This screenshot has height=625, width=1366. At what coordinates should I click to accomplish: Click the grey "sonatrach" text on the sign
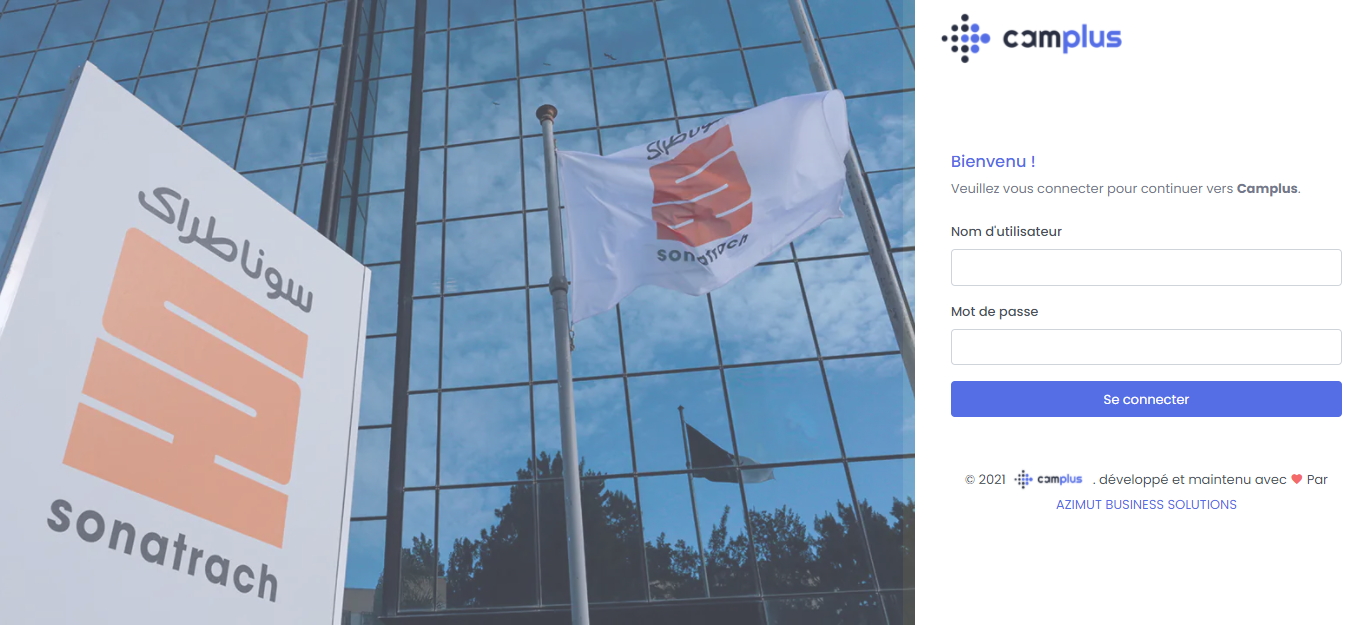click(x=162, y=549)
